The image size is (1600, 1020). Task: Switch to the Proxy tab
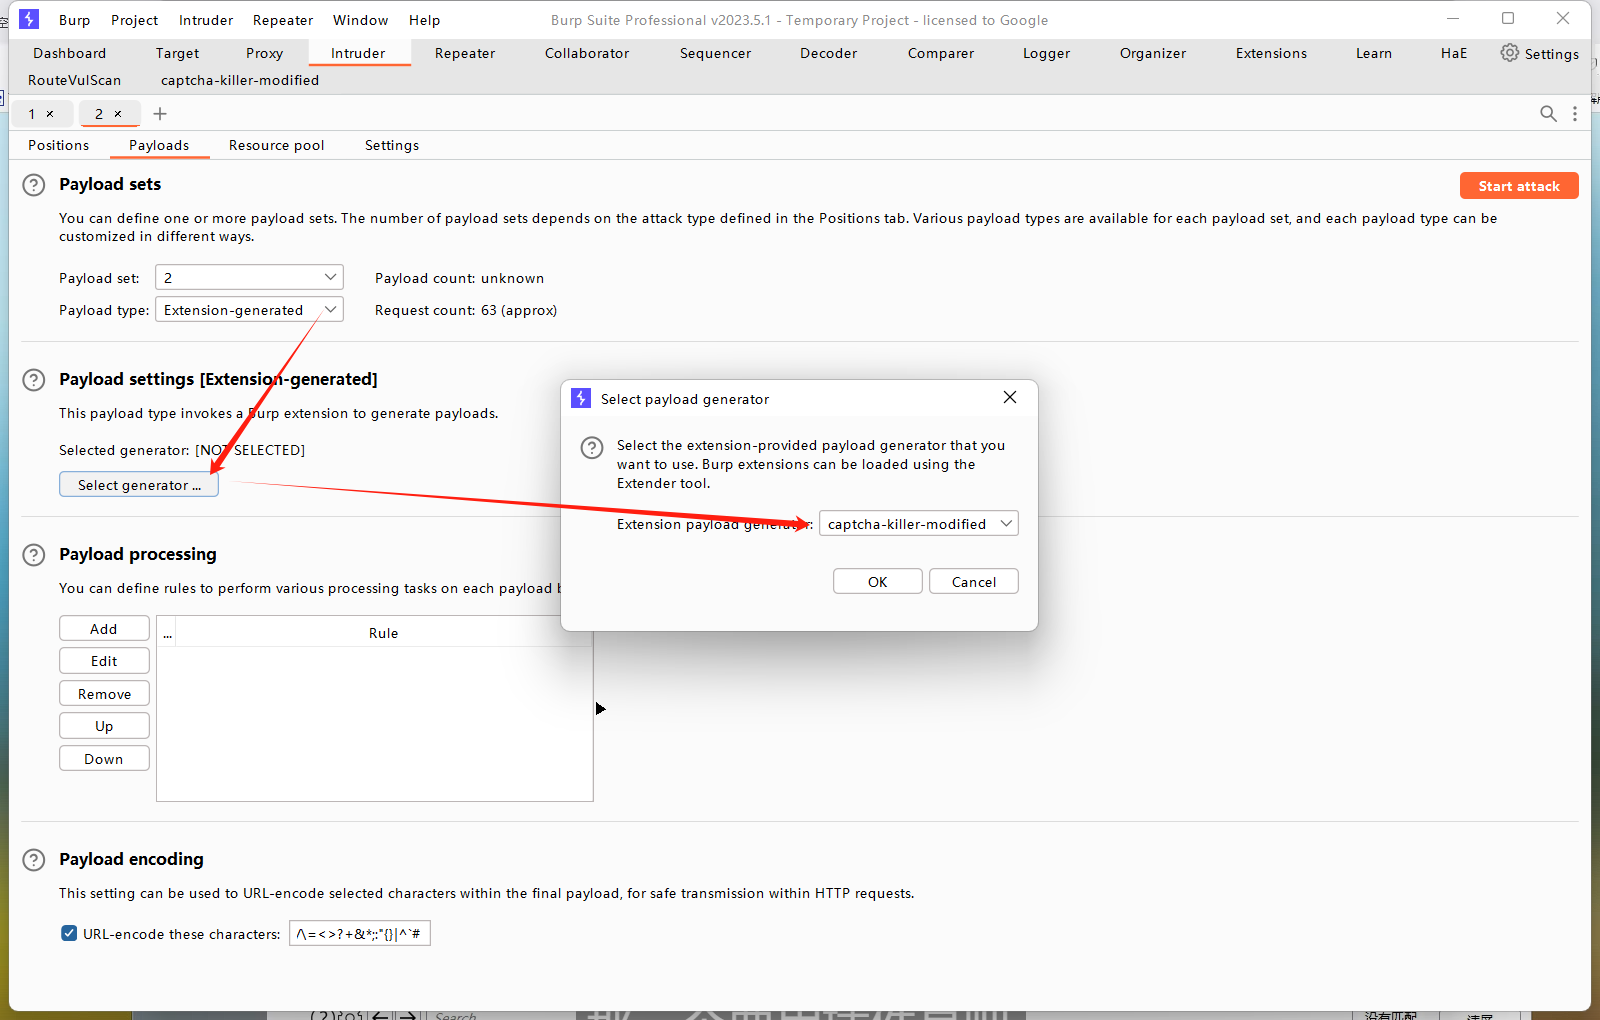tap(264, 53)
